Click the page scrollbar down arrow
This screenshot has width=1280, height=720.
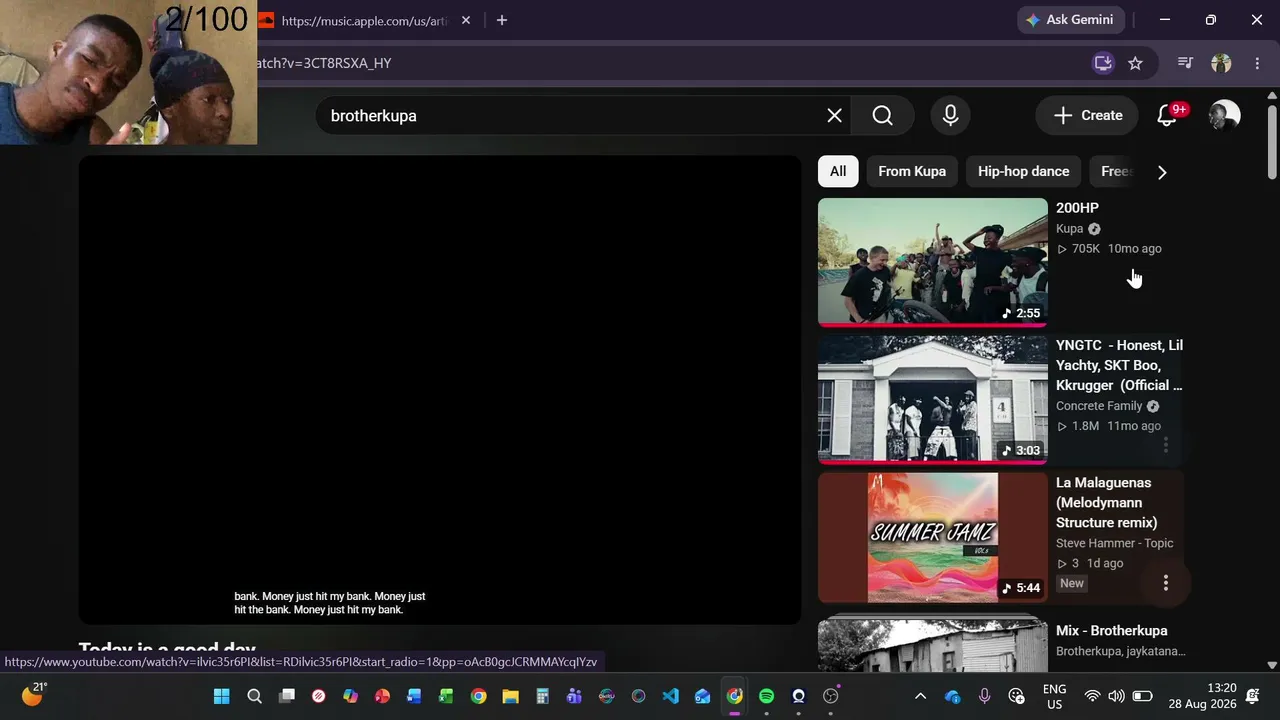point(1272,665)
